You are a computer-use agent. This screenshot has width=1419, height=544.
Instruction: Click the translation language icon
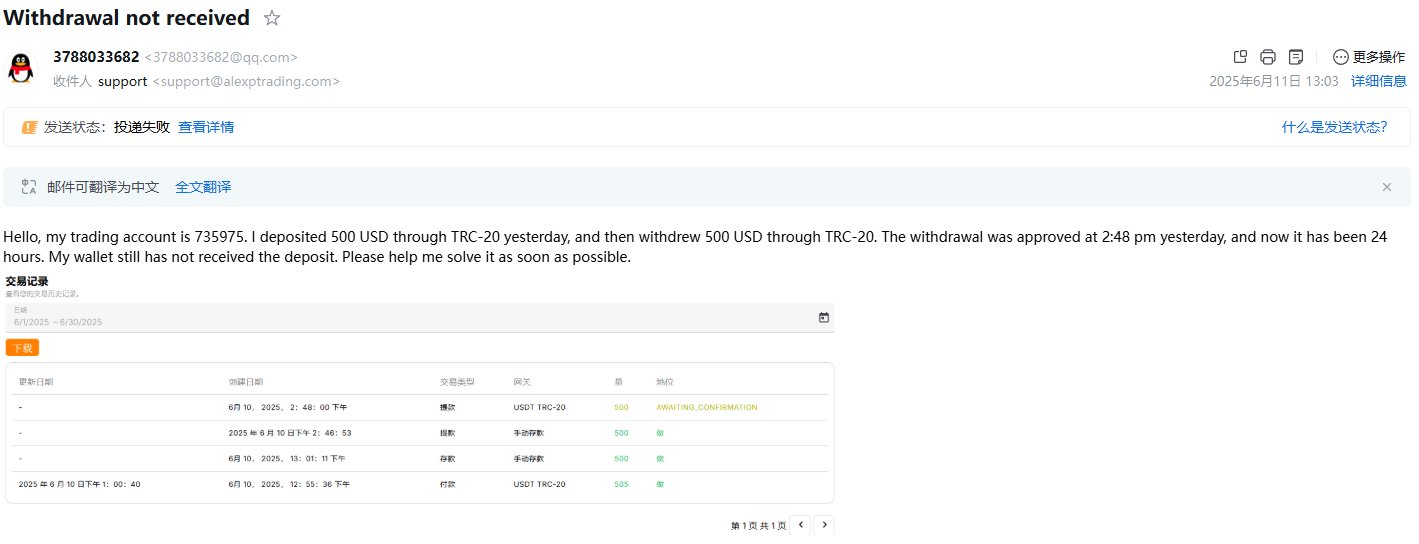(29, 187)
